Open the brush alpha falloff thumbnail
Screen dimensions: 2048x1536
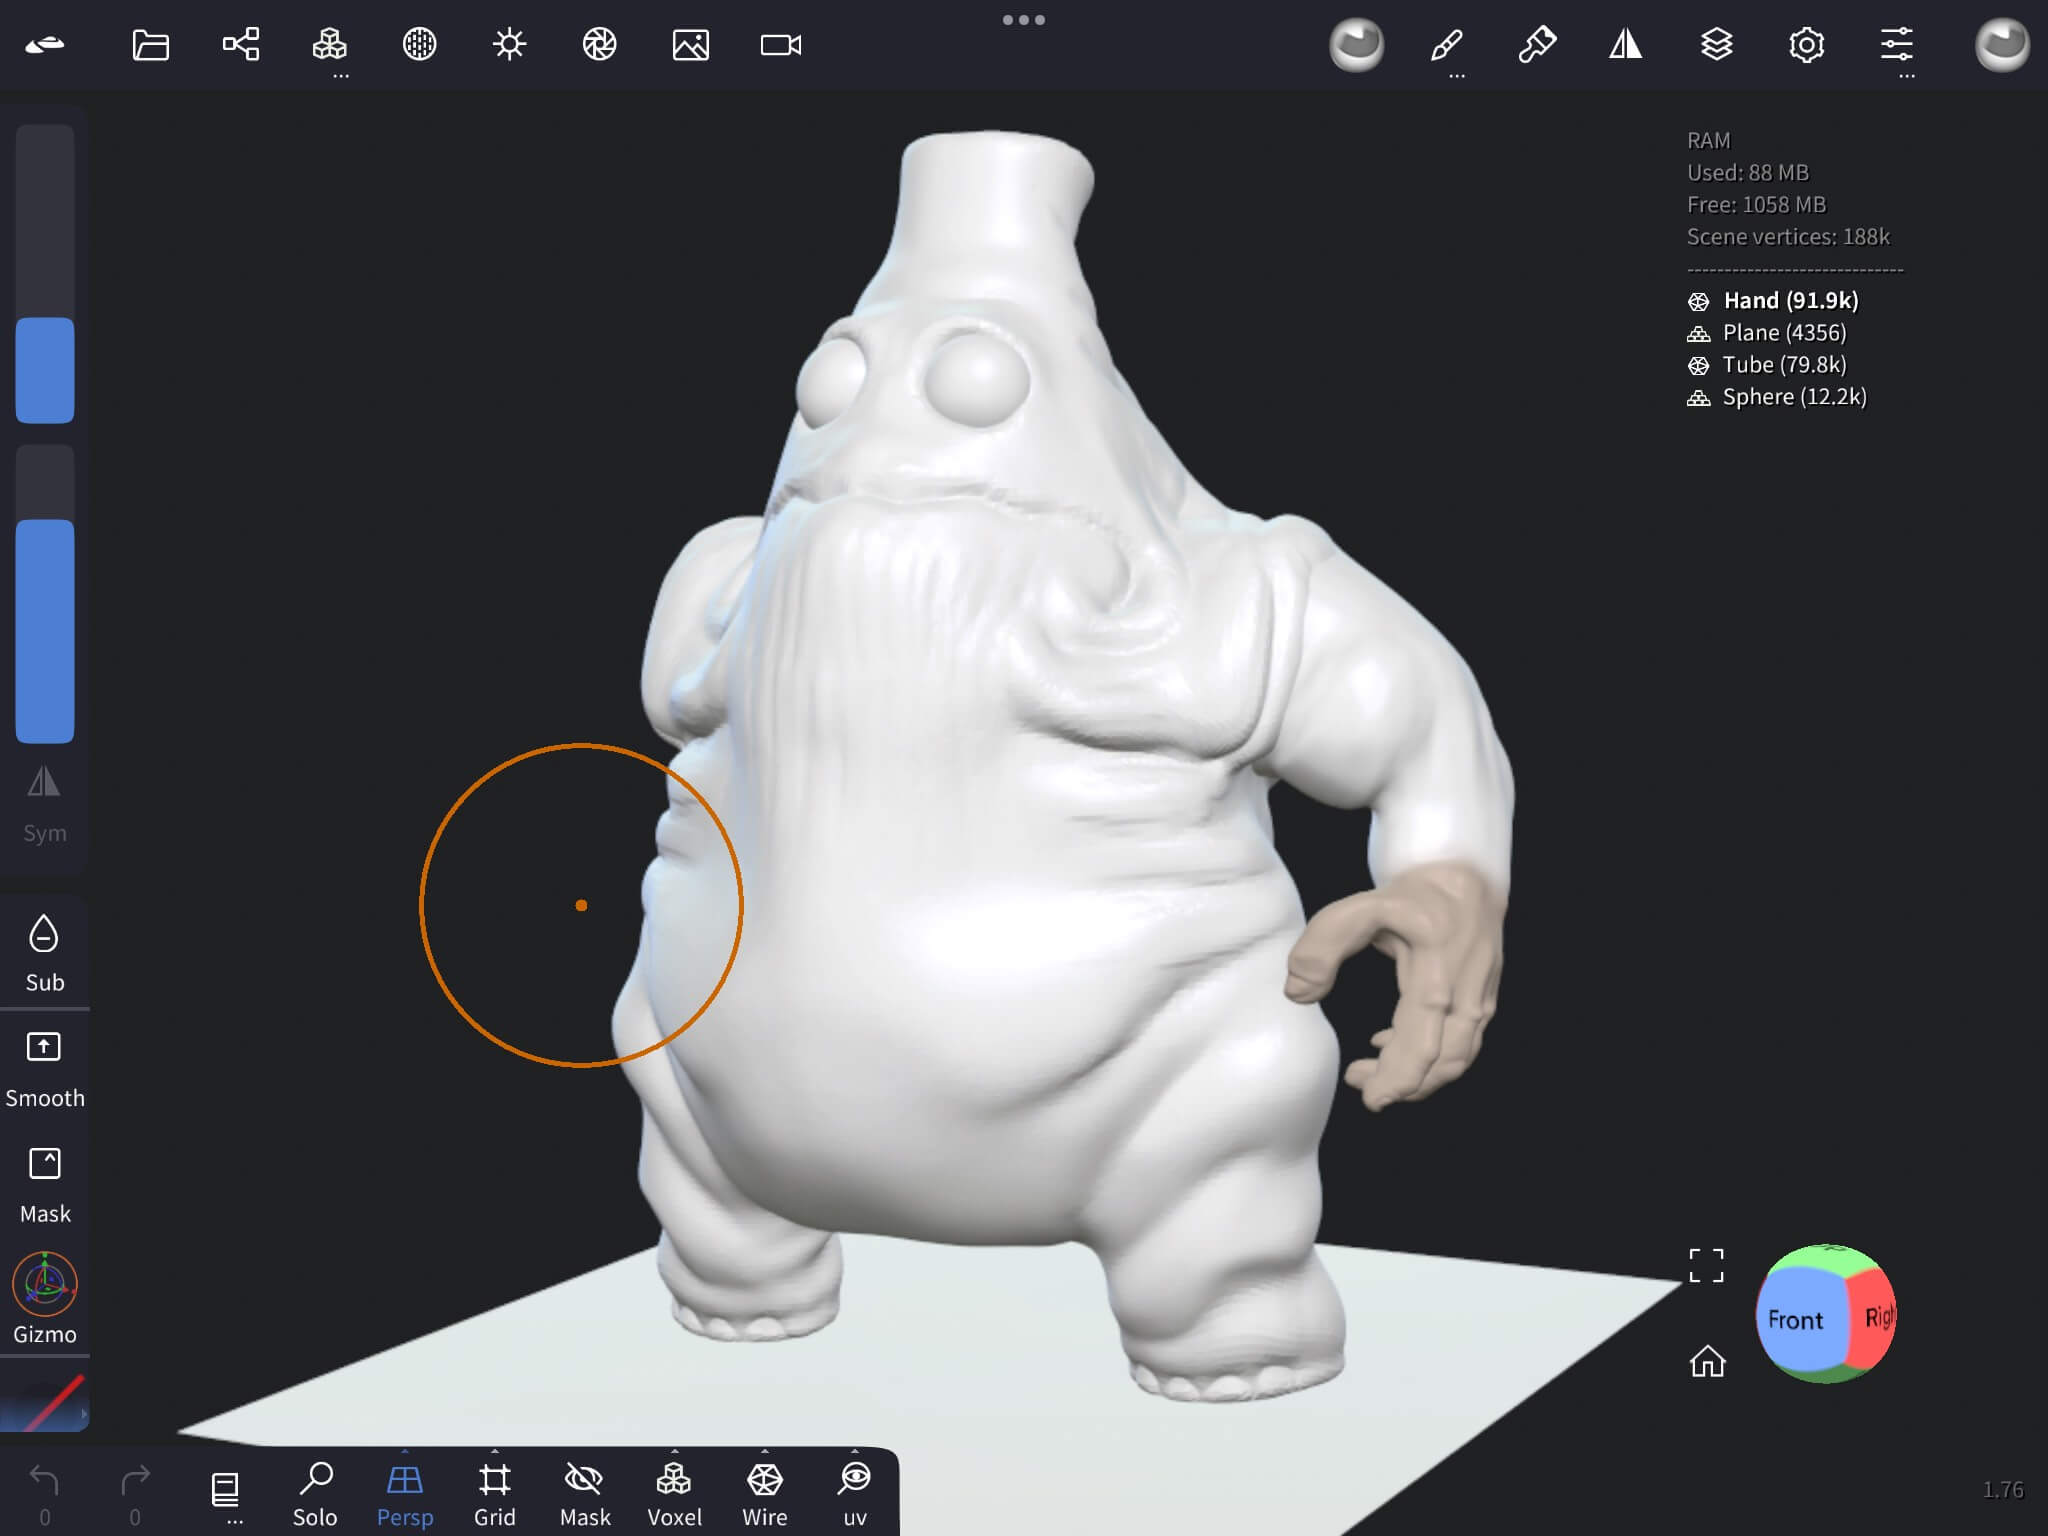point(45,1402)
